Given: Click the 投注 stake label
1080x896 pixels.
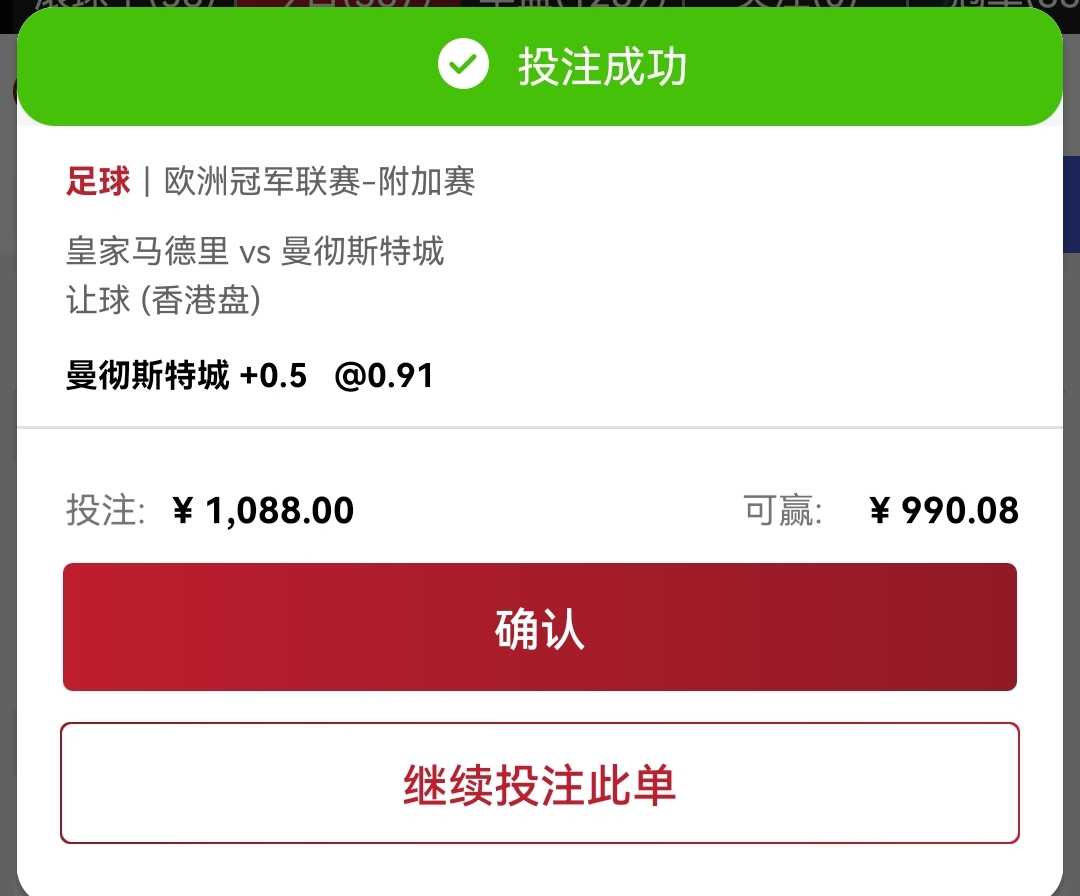Looking at the screenshot, I should point(105,511).
